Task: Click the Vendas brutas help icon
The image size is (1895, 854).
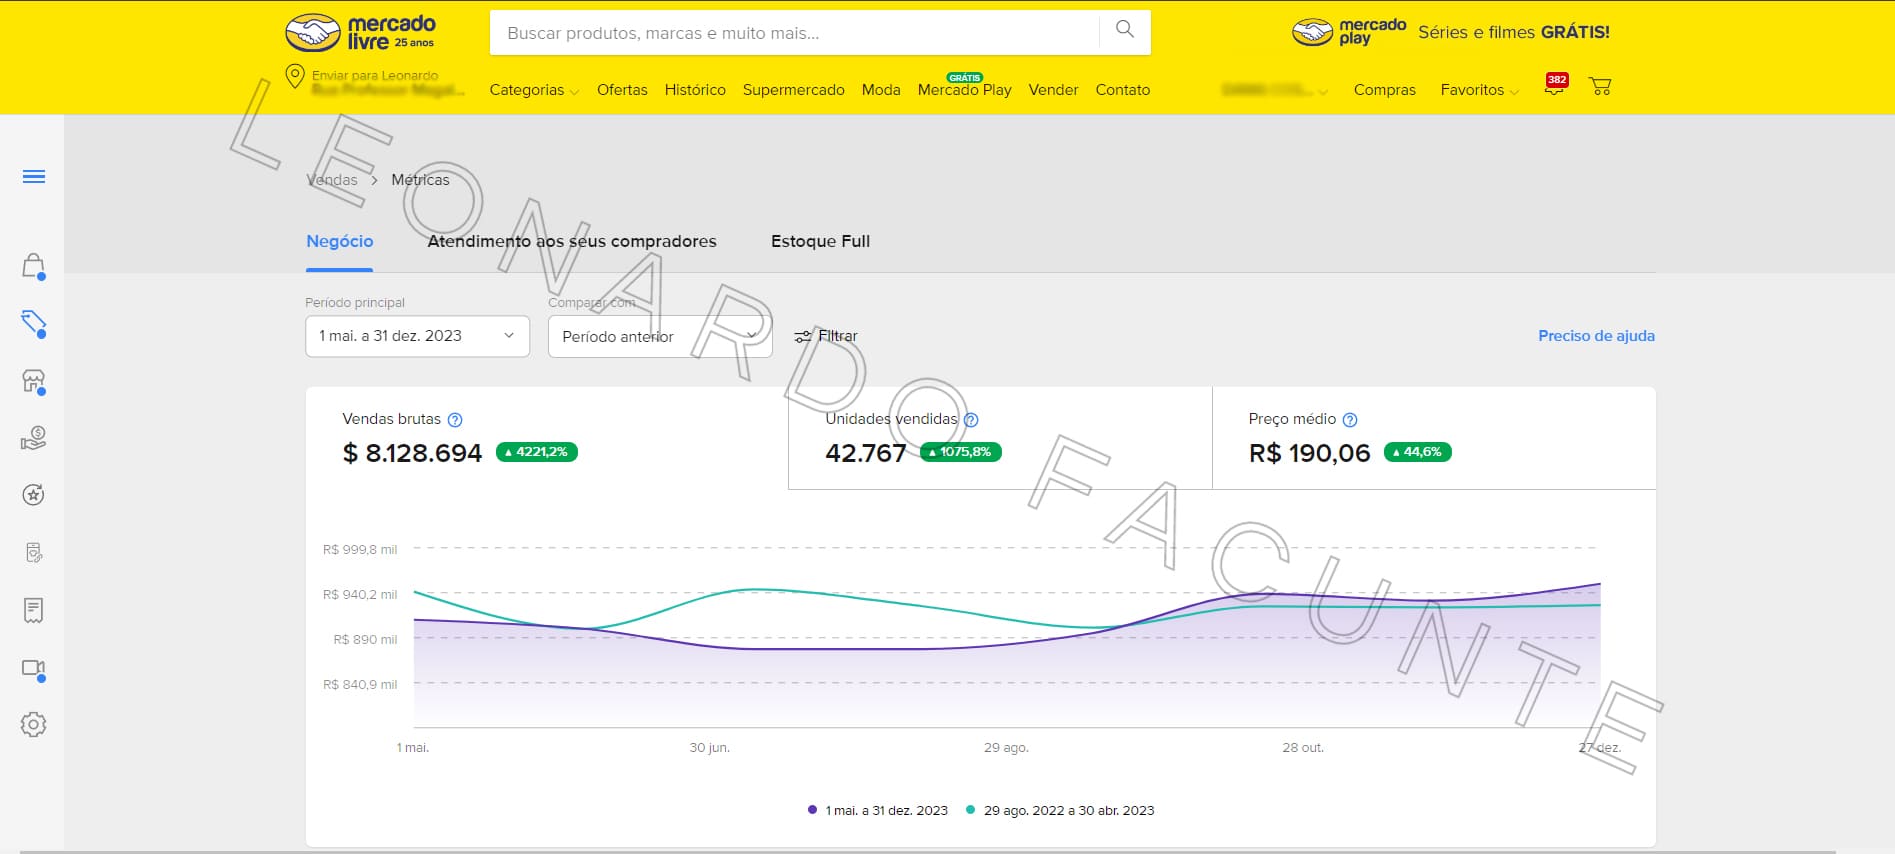Action: (455, 420)
